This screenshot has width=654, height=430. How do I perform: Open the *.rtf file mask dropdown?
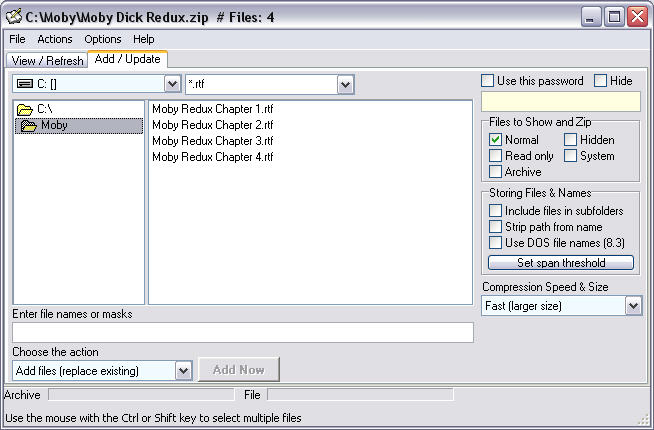[345, 84]
